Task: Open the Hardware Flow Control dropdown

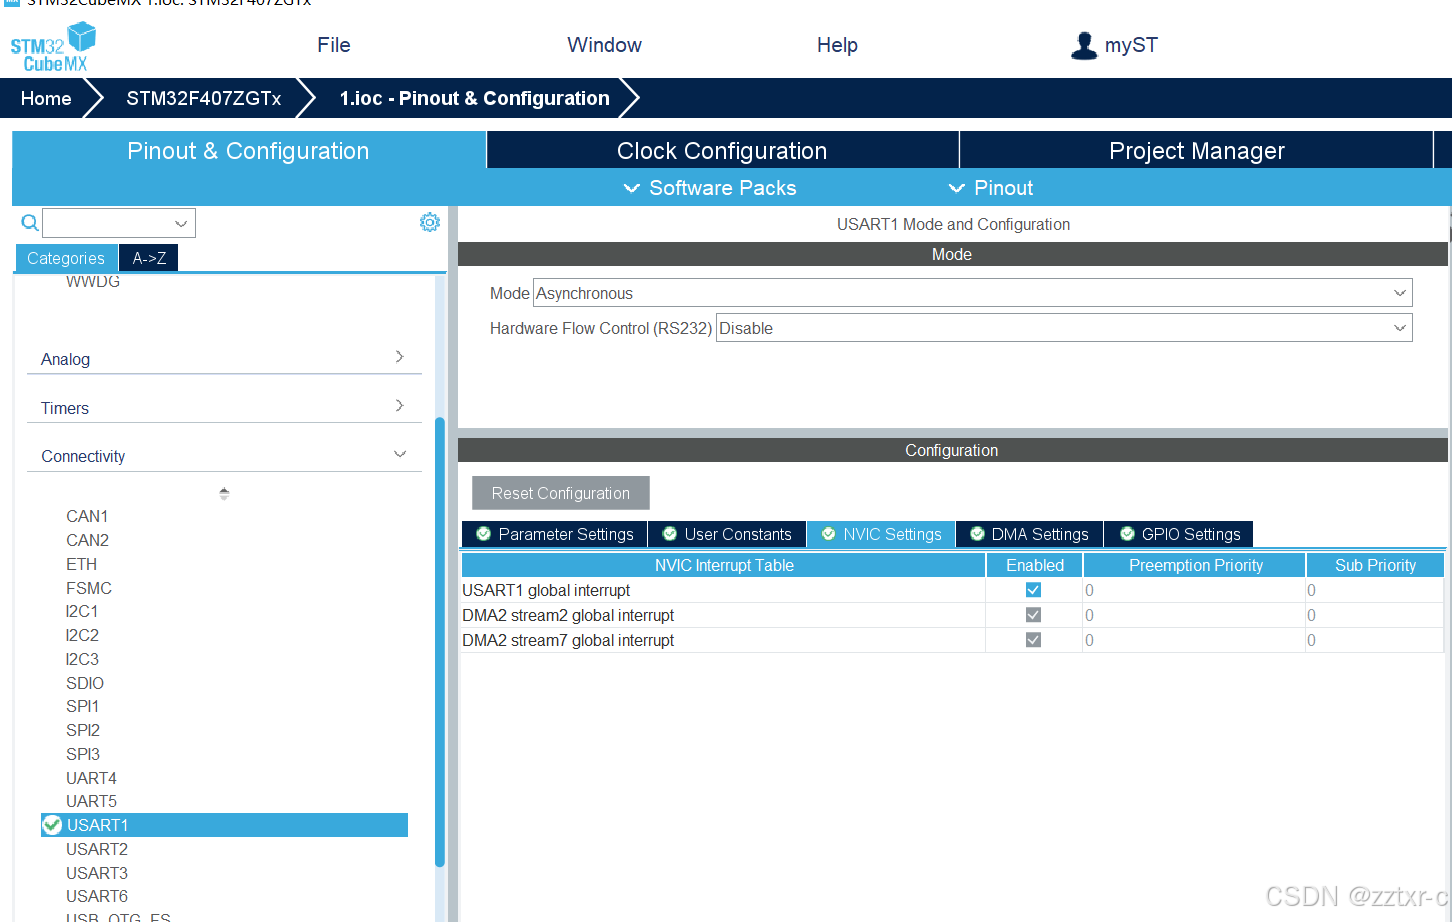Action: pos(1064,328)
